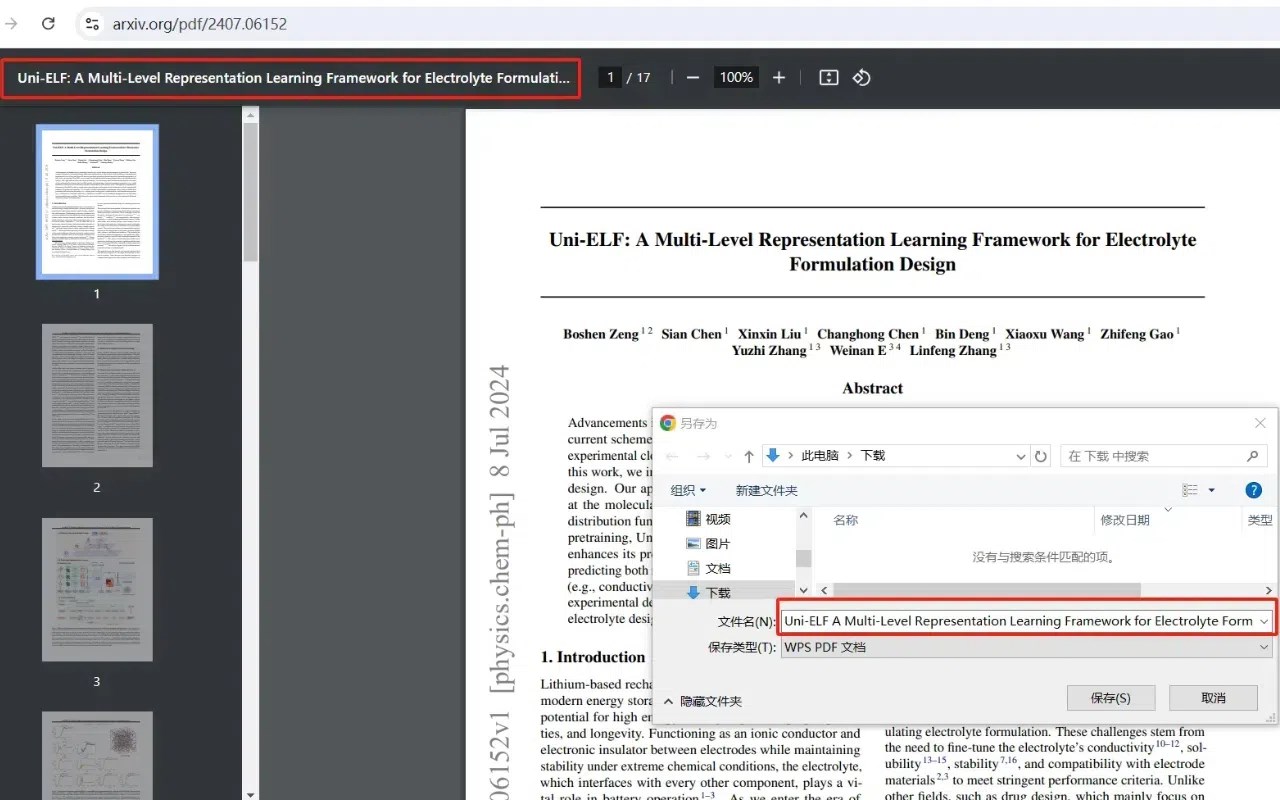Click the site info icon in the address bar
Viewport: 1280px width, 800px height.
click(91, 23)
